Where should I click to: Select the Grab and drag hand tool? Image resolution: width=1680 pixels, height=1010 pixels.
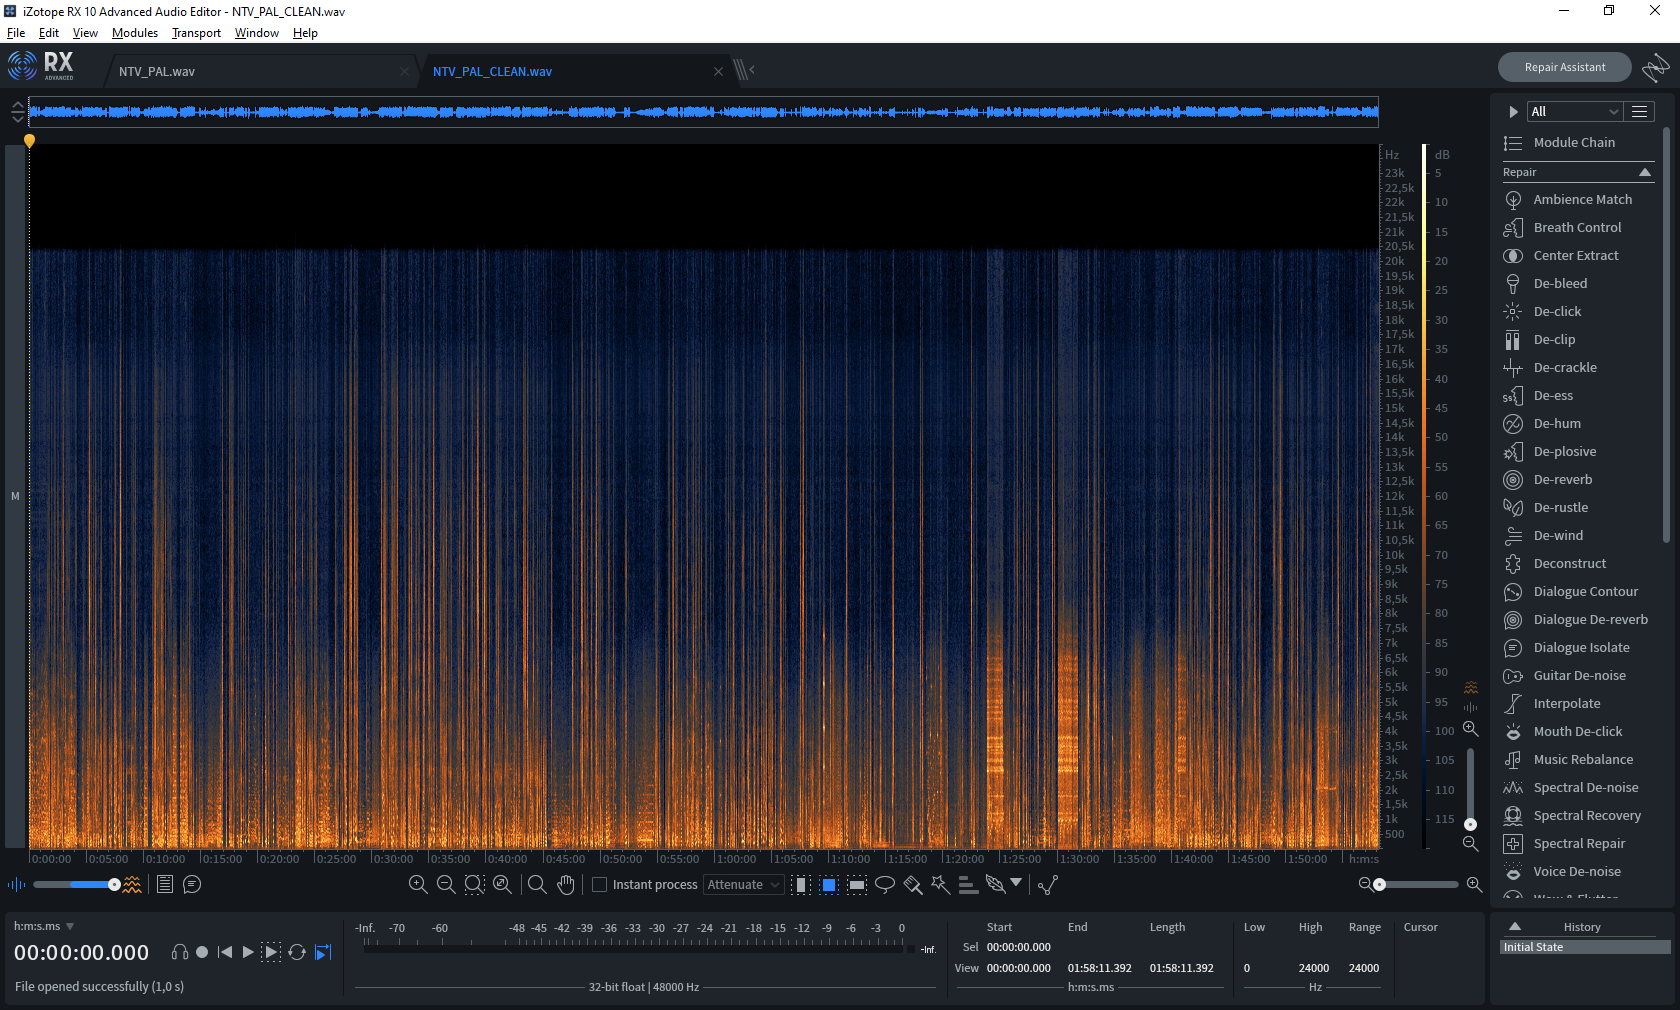click(566, 885)
